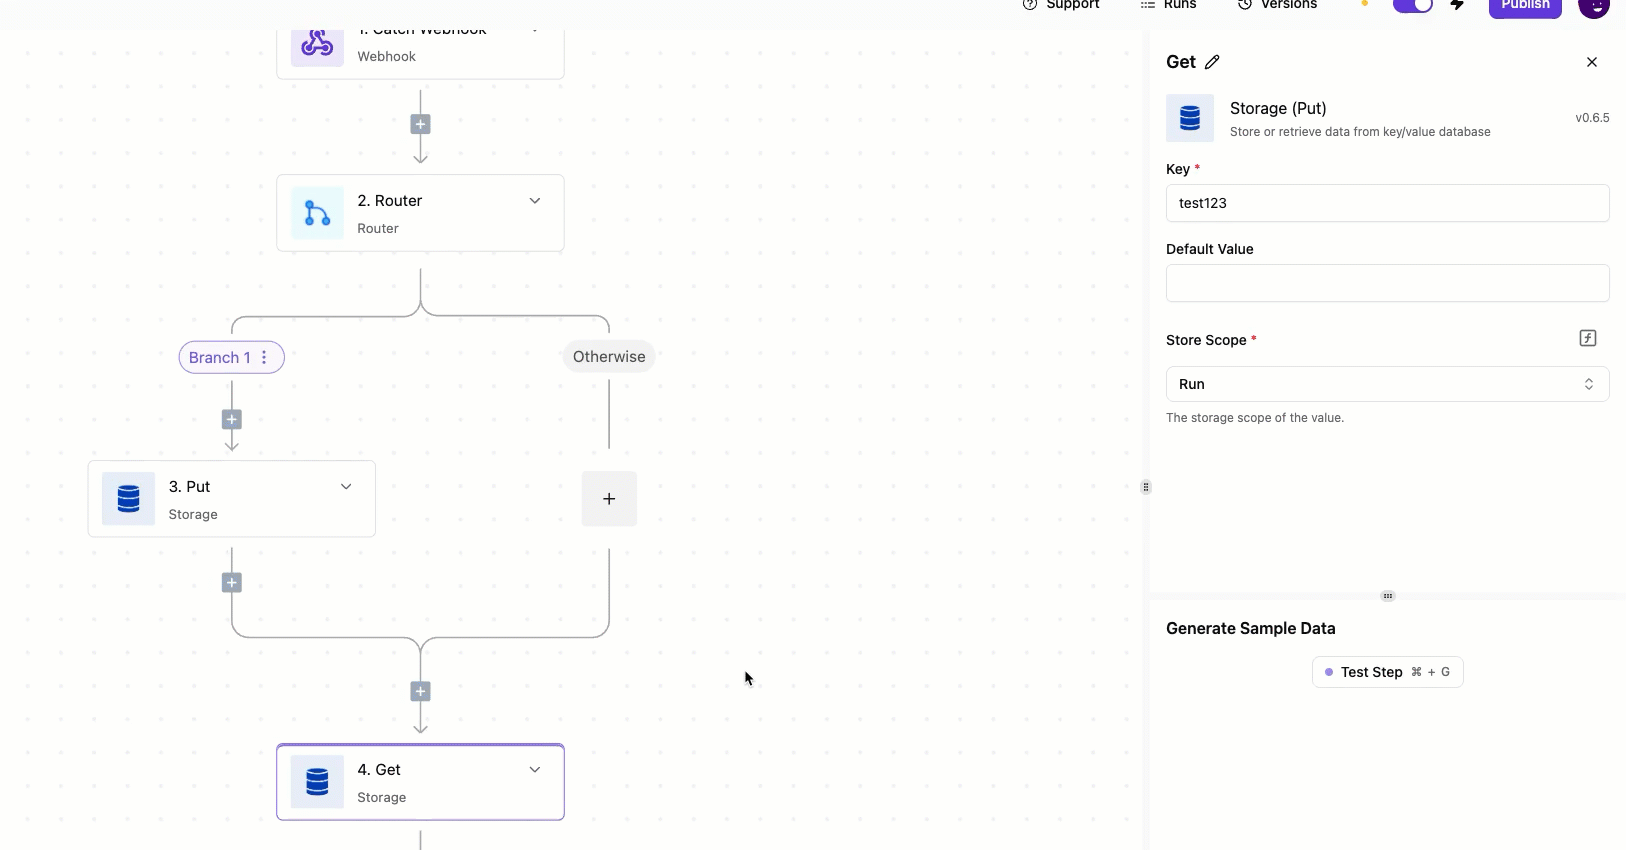The height and width of the screenshot is (850, 1626).
Task: Click the database icon on Put step
Action: coord(129,499)
